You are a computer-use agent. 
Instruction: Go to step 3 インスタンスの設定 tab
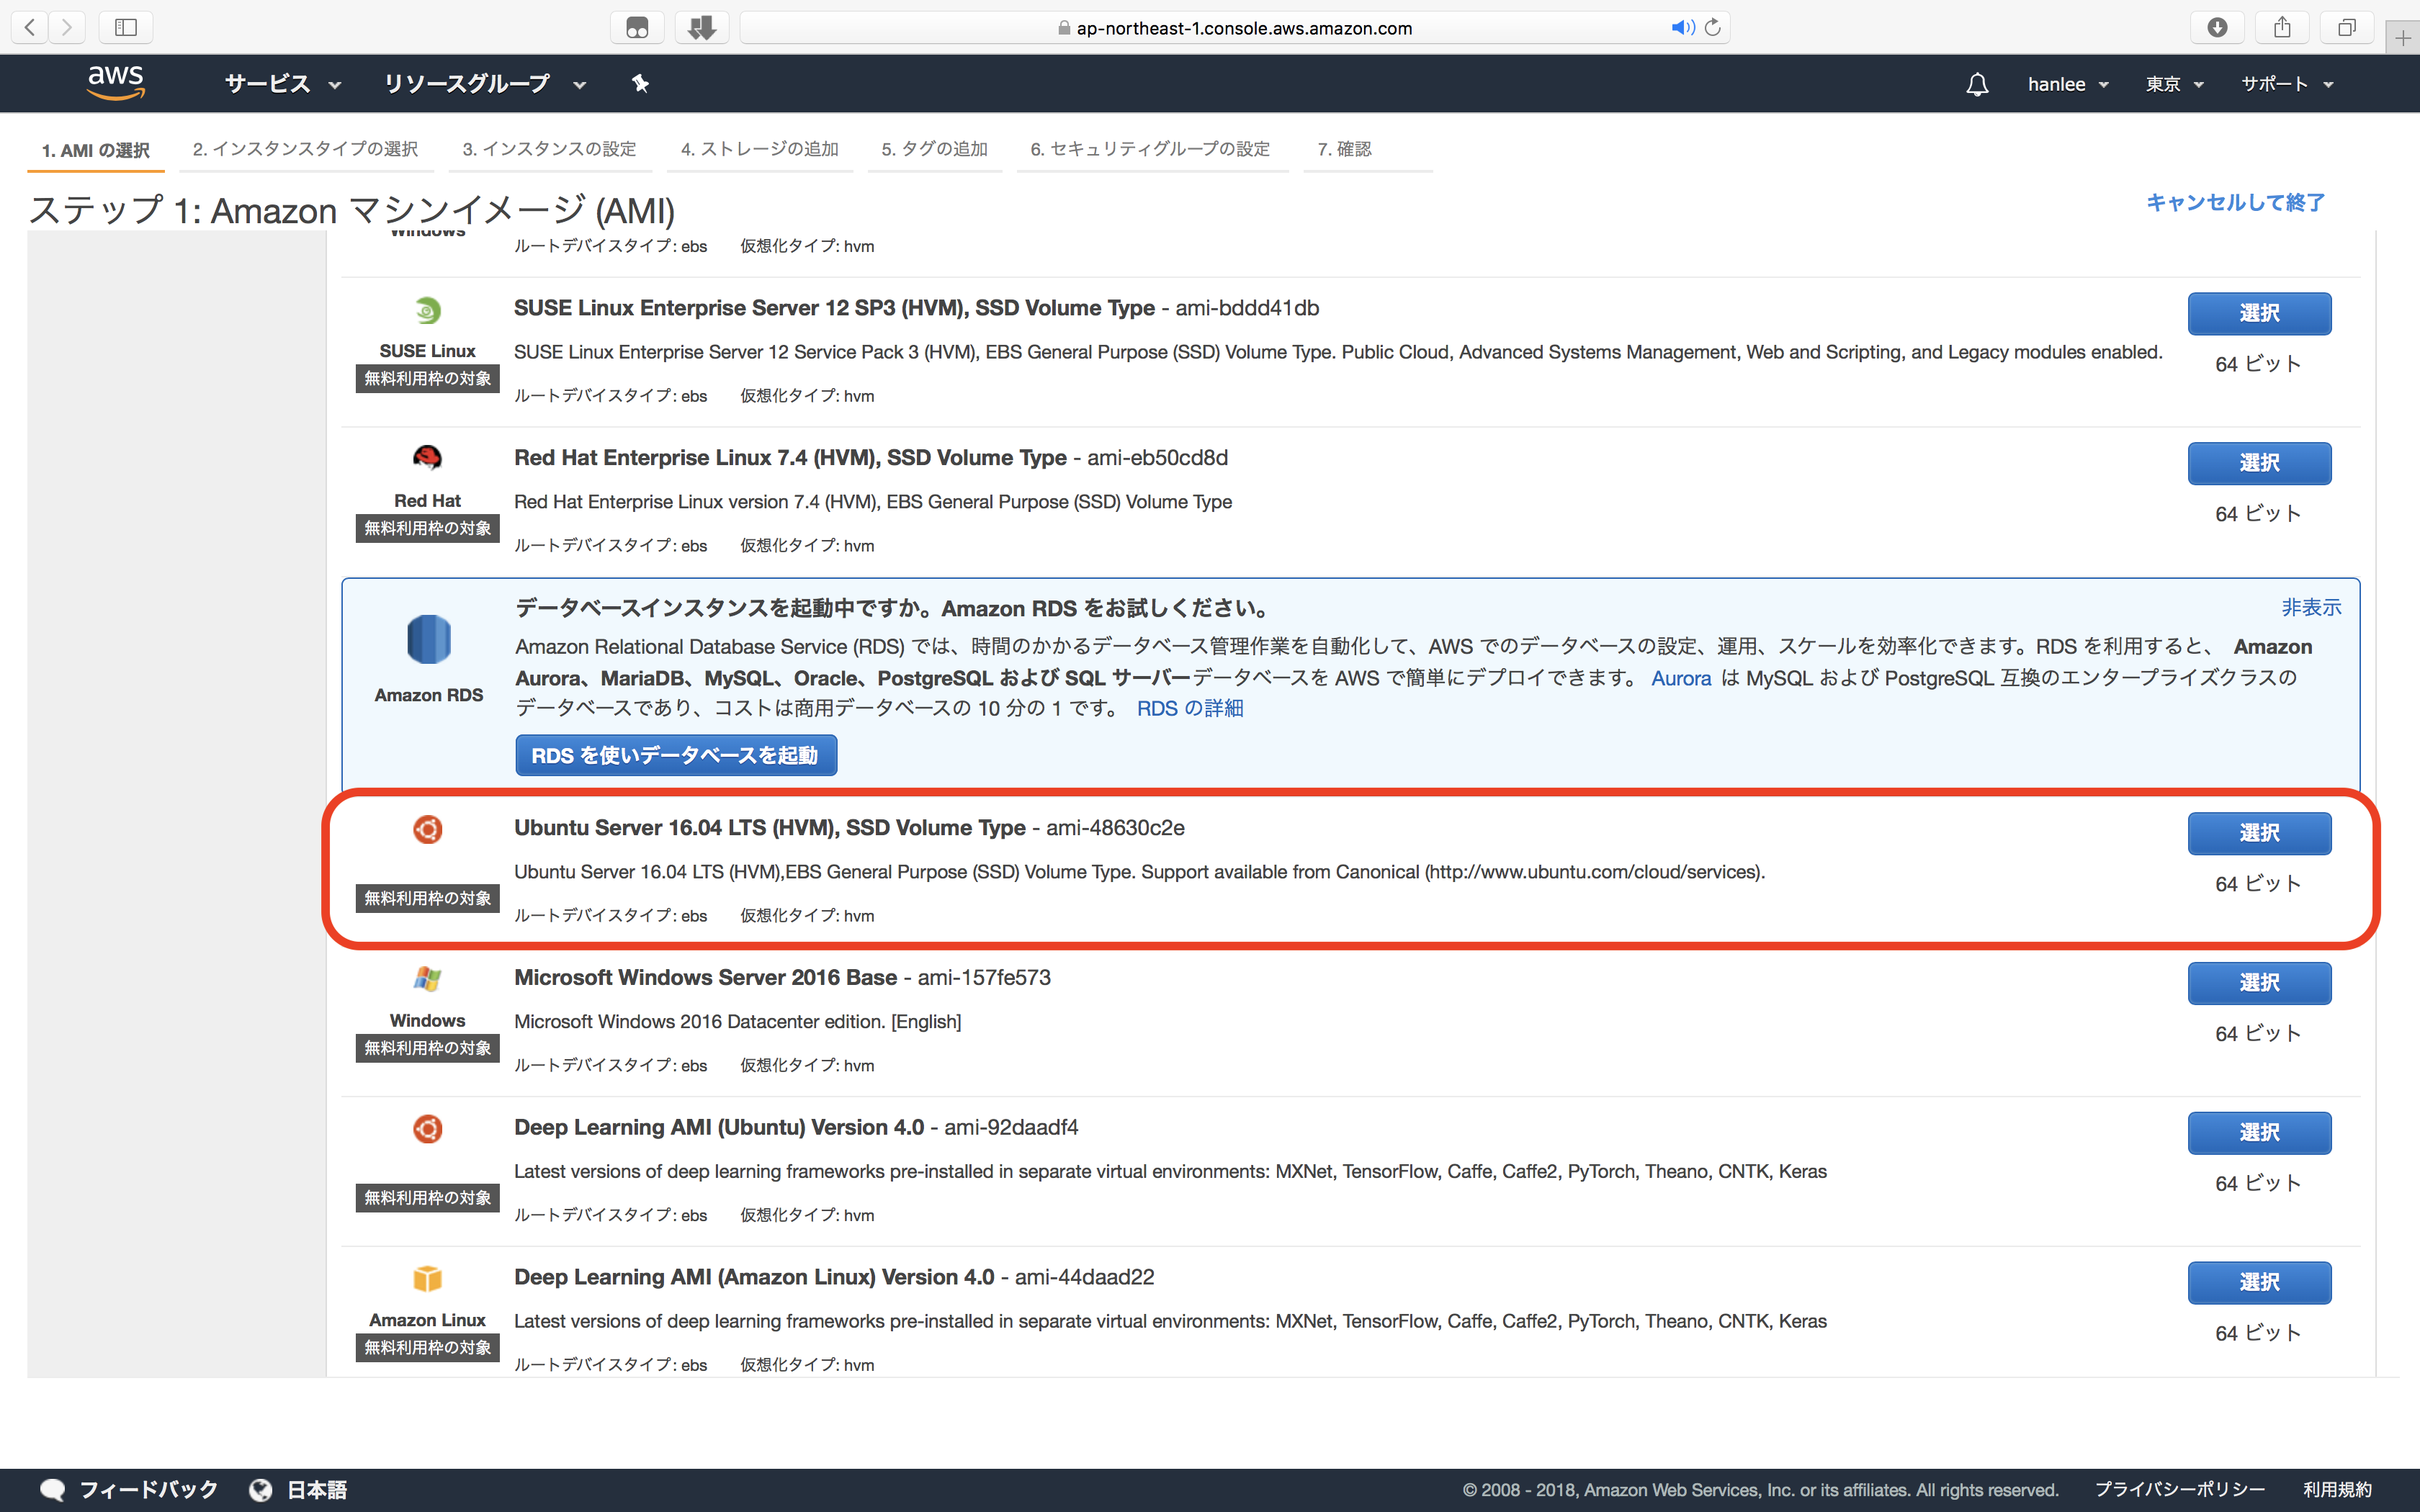[x=549, y=149]
